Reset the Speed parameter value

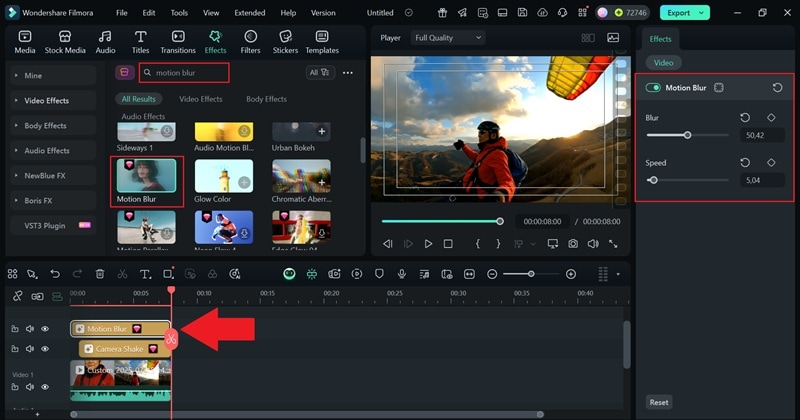click(745, 162)
